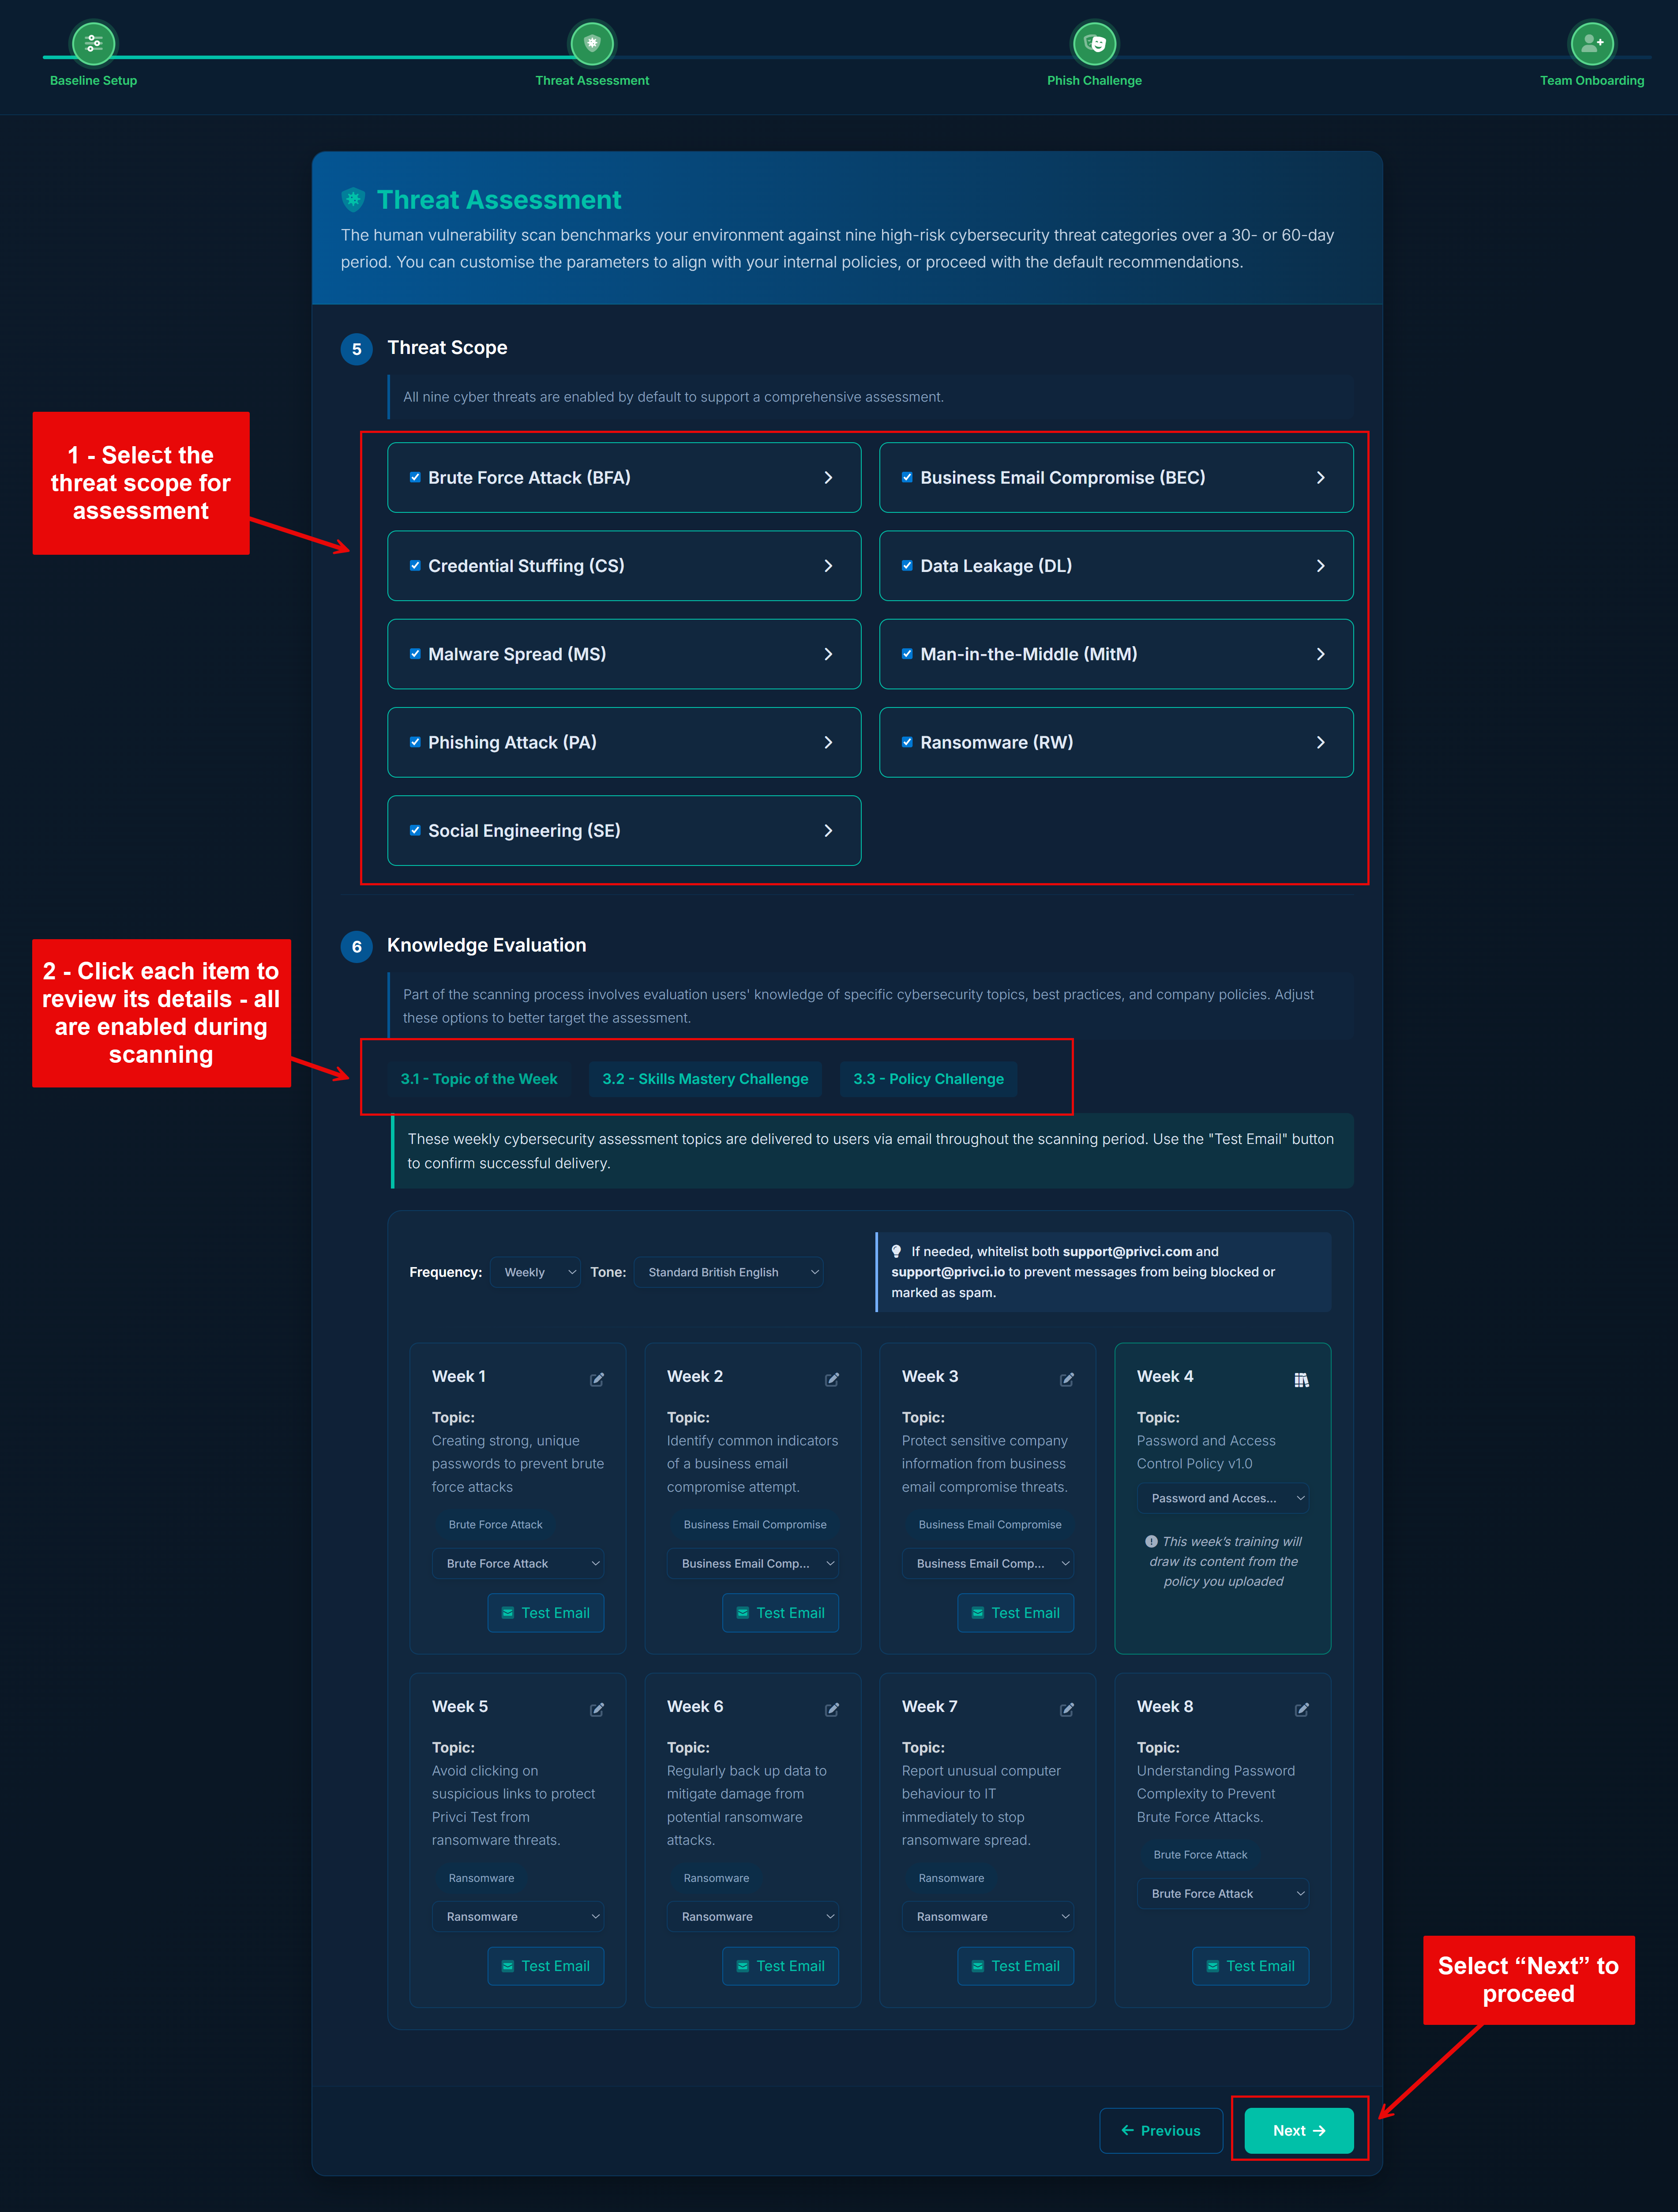Open the Frequency Weekly dropdown
Viewport: 1678px width, 2212px height.
coord(536,1272)
